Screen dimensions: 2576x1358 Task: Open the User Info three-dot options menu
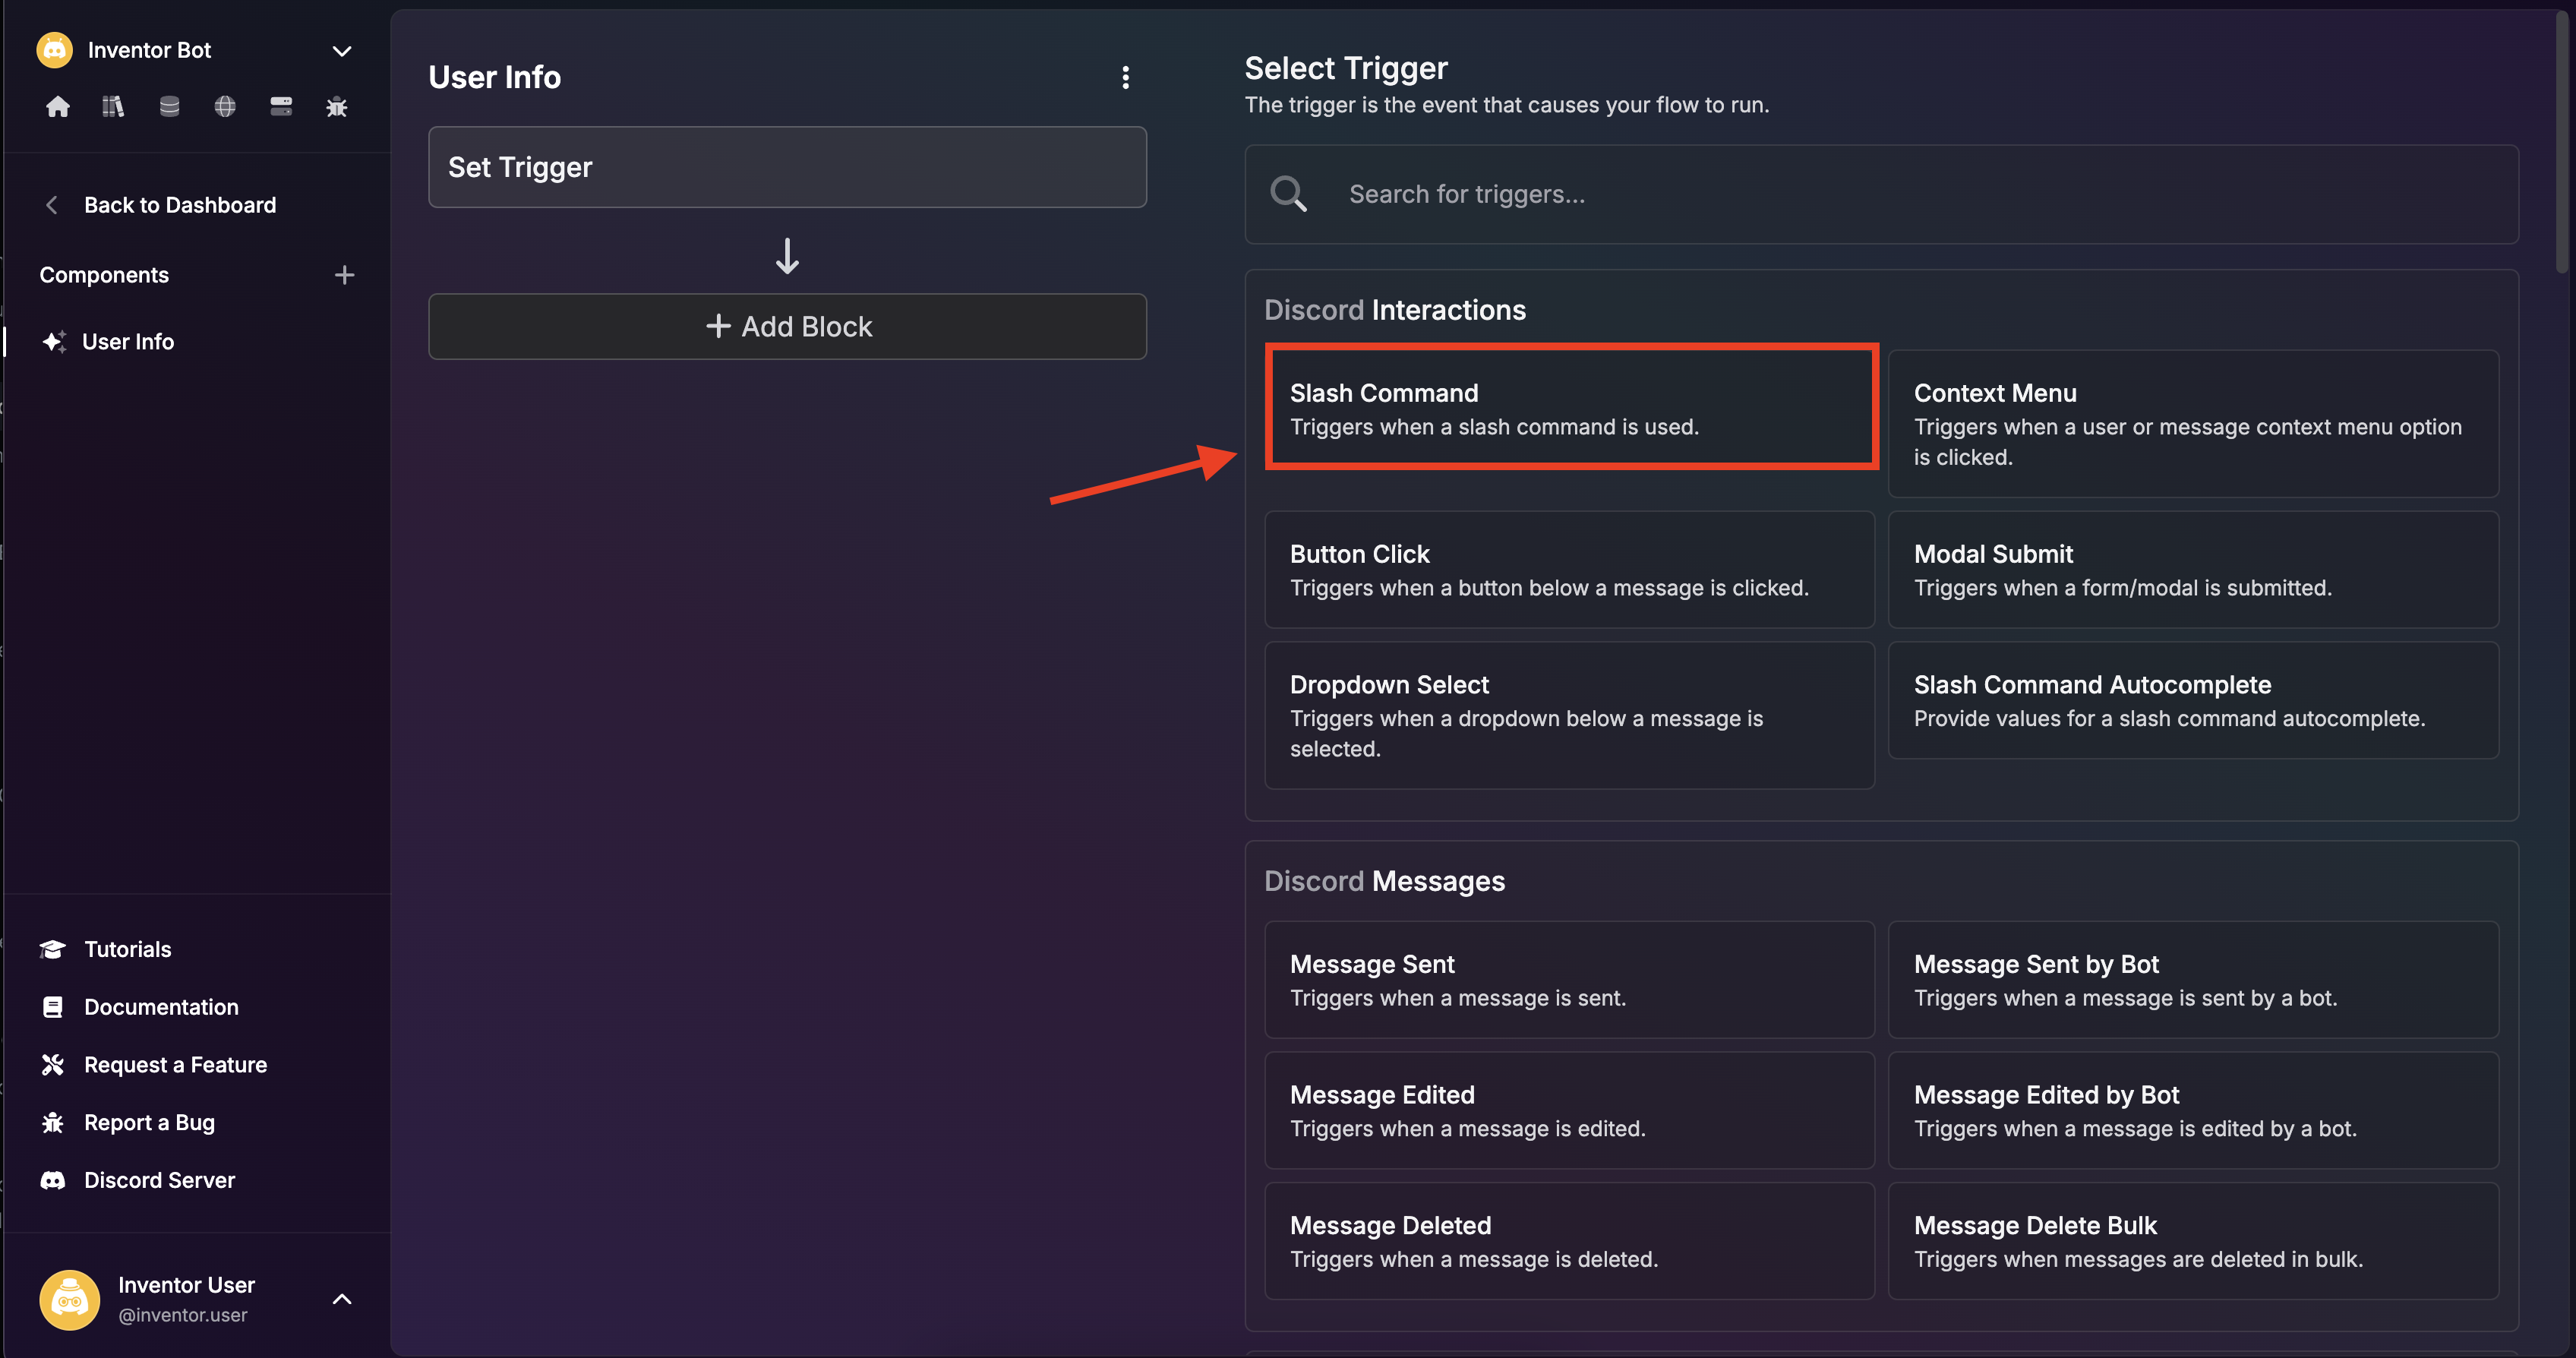tap(1126, 78)
